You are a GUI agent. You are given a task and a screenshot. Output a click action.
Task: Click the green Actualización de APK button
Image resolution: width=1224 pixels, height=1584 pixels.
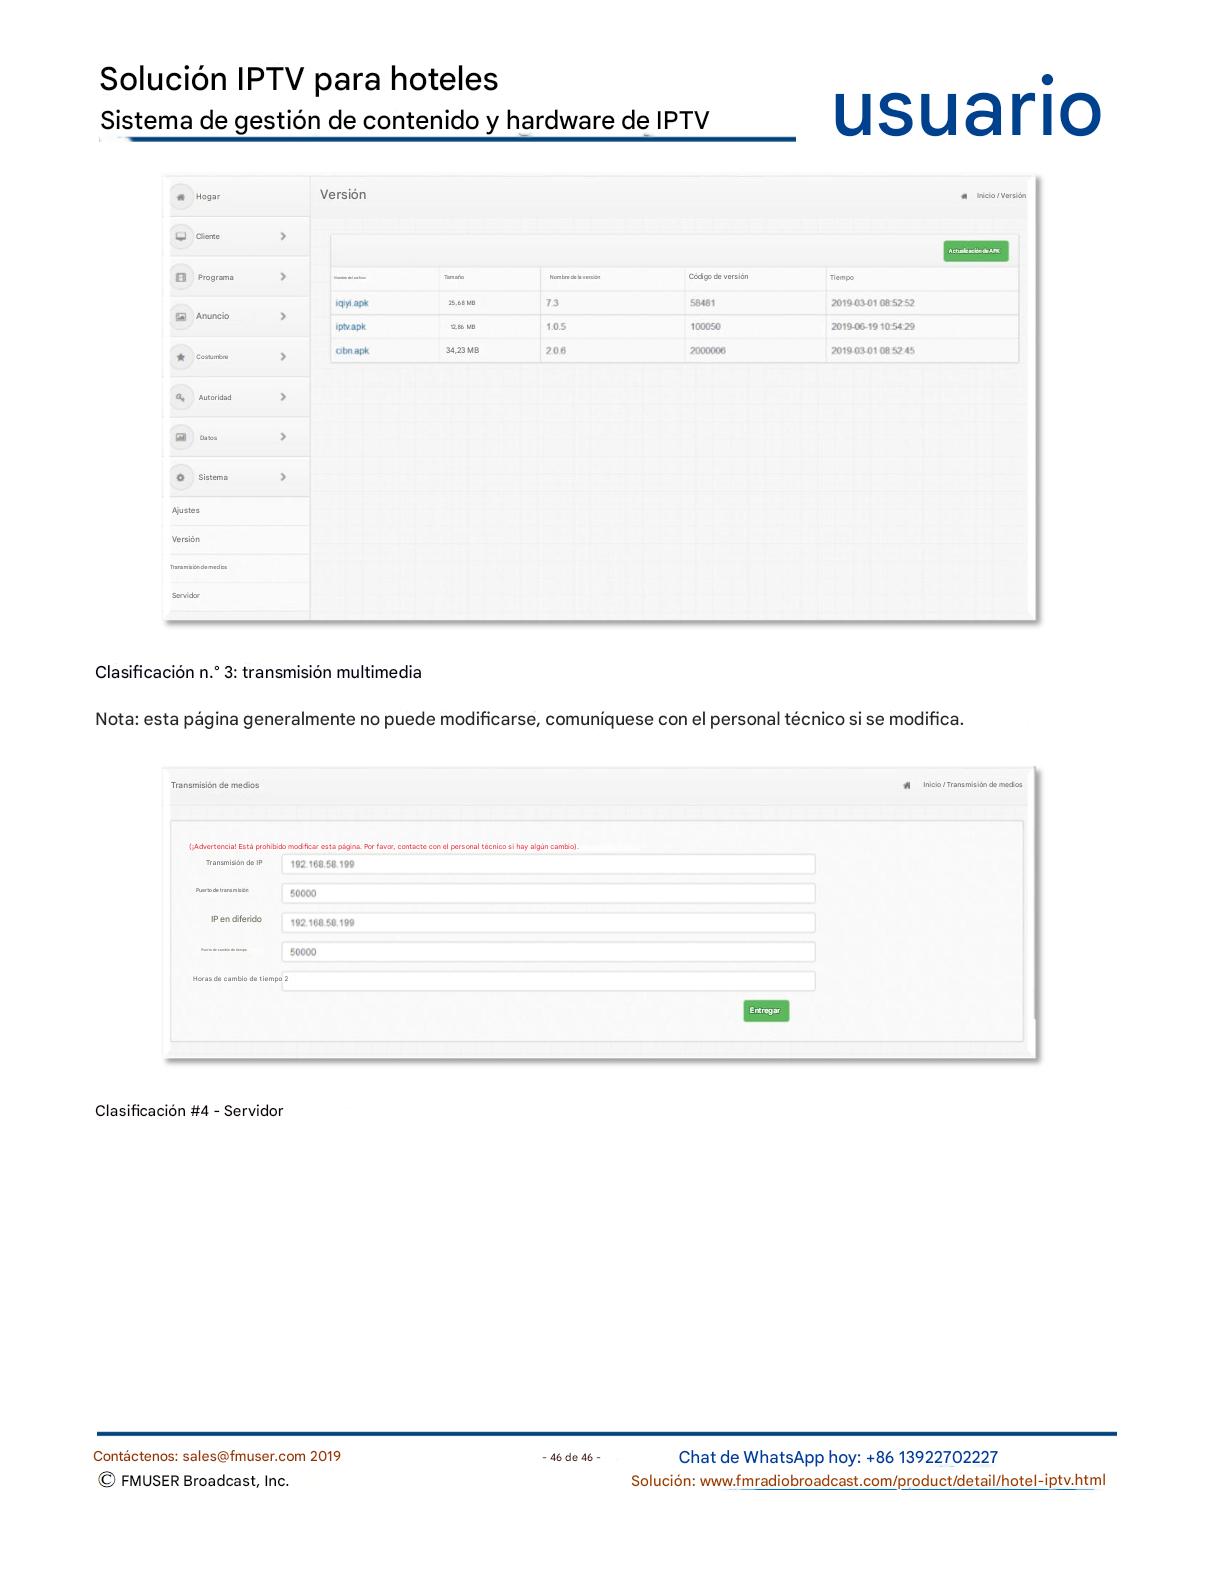975,251
